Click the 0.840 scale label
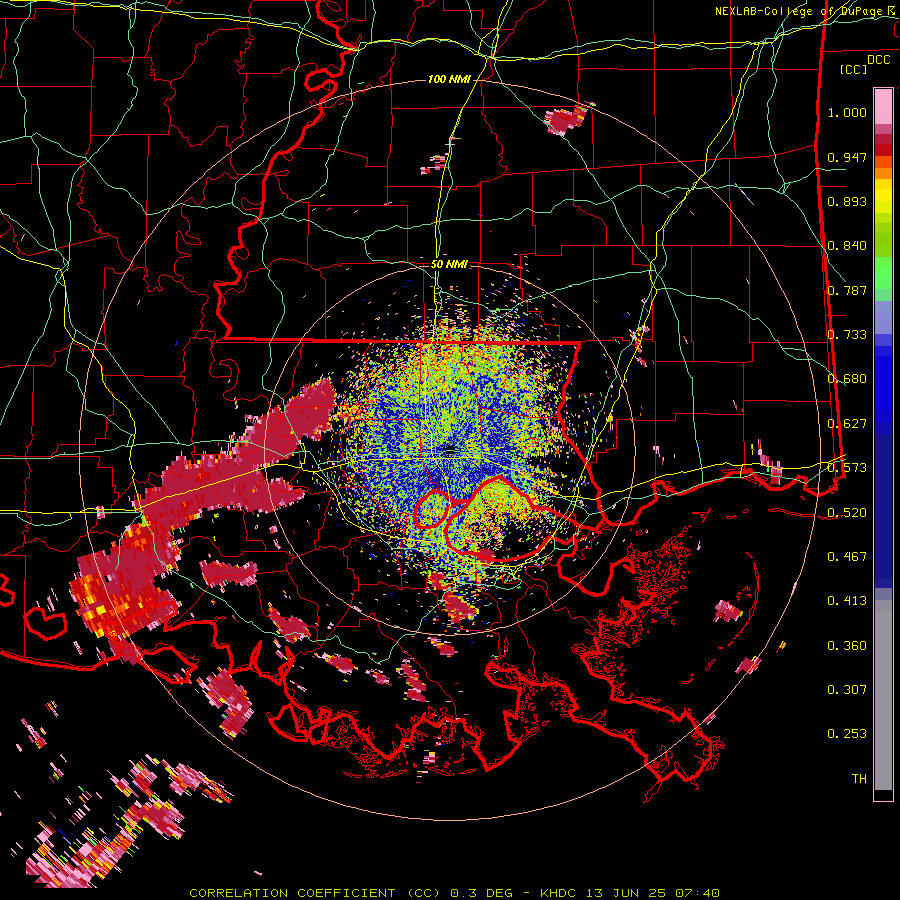 click(847, 246)
